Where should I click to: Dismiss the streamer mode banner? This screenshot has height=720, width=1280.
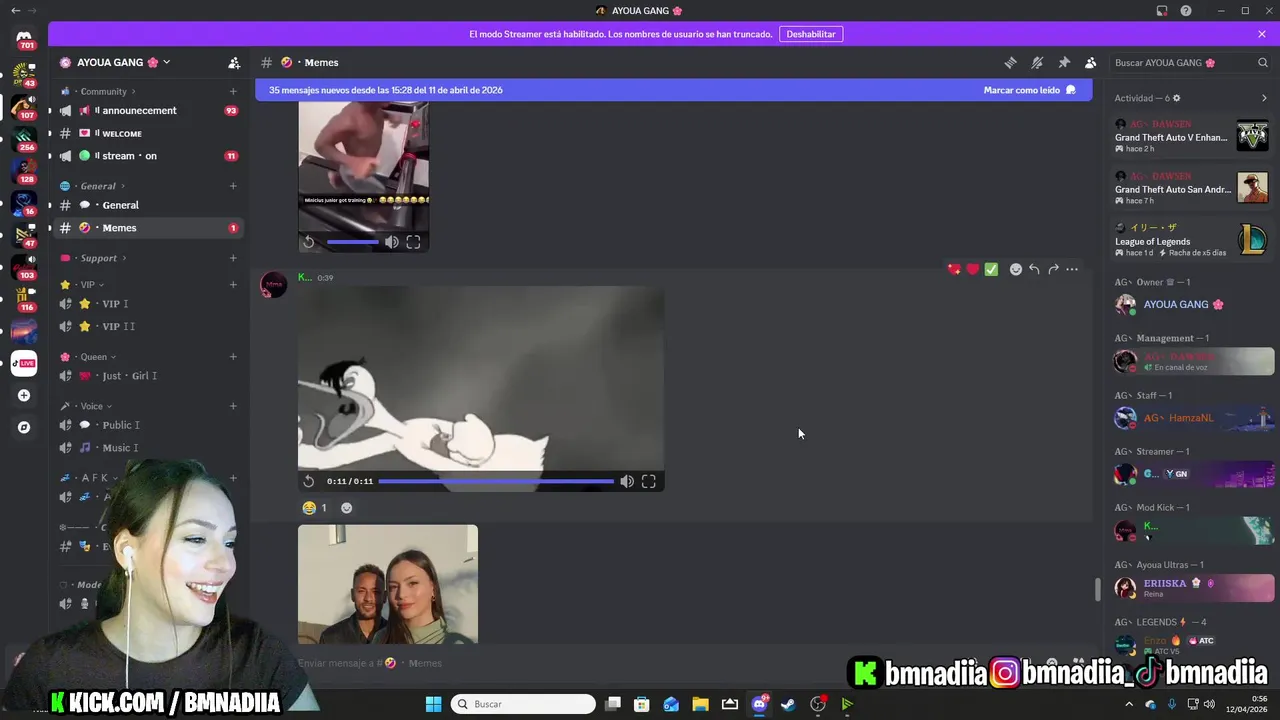pos(1262,34)
